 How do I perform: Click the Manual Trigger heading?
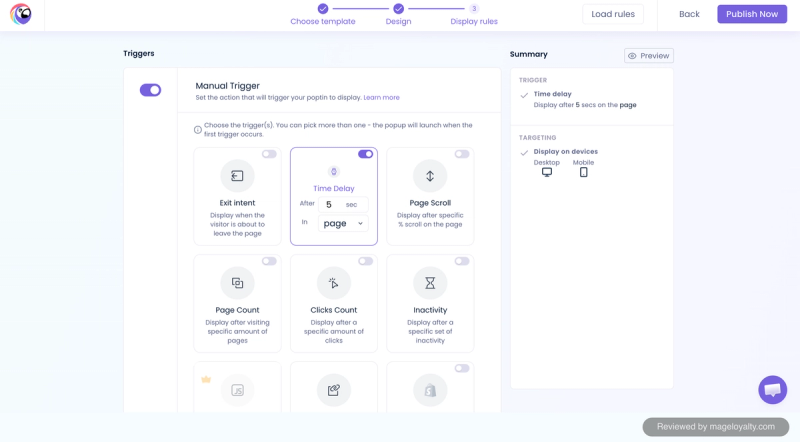pos(228,86)
